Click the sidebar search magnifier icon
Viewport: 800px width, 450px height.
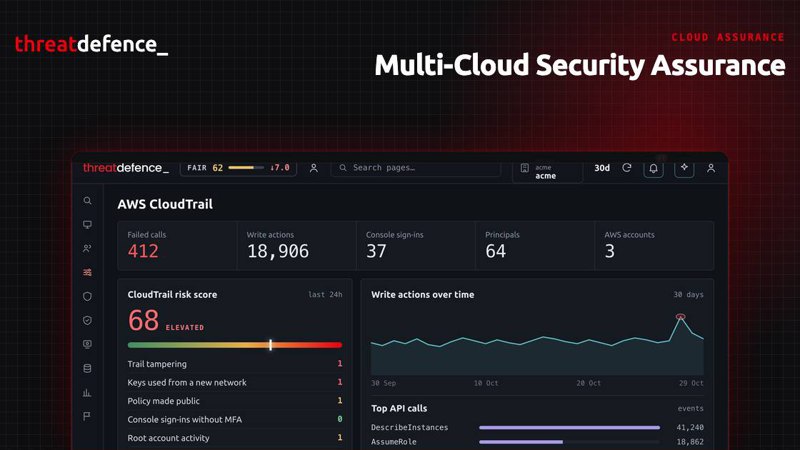point(87,201)
